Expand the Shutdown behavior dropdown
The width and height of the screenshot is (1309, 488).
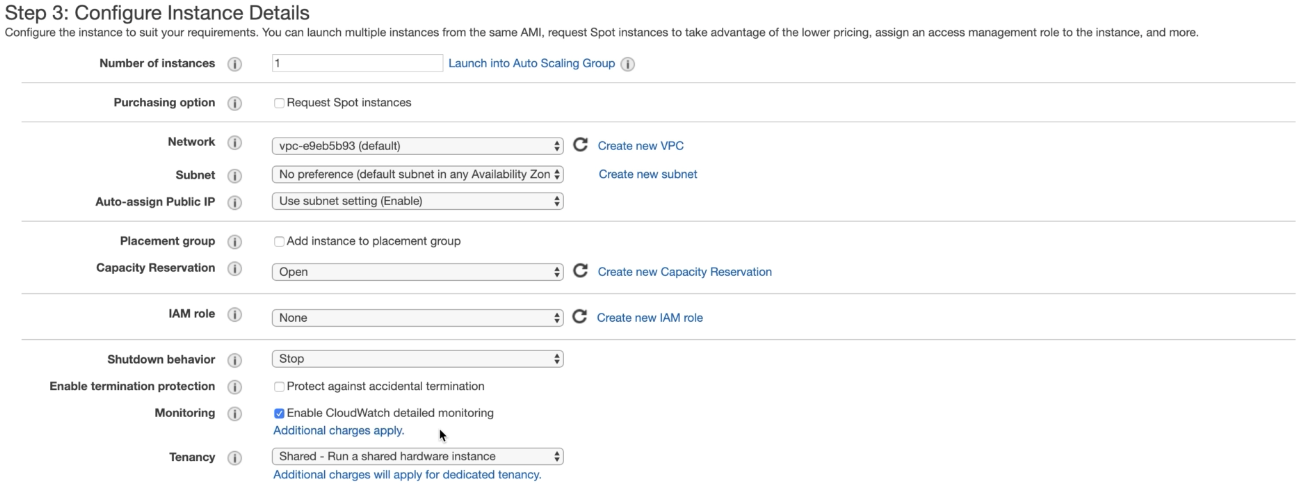pyautogui.click(x=418, y=358)
